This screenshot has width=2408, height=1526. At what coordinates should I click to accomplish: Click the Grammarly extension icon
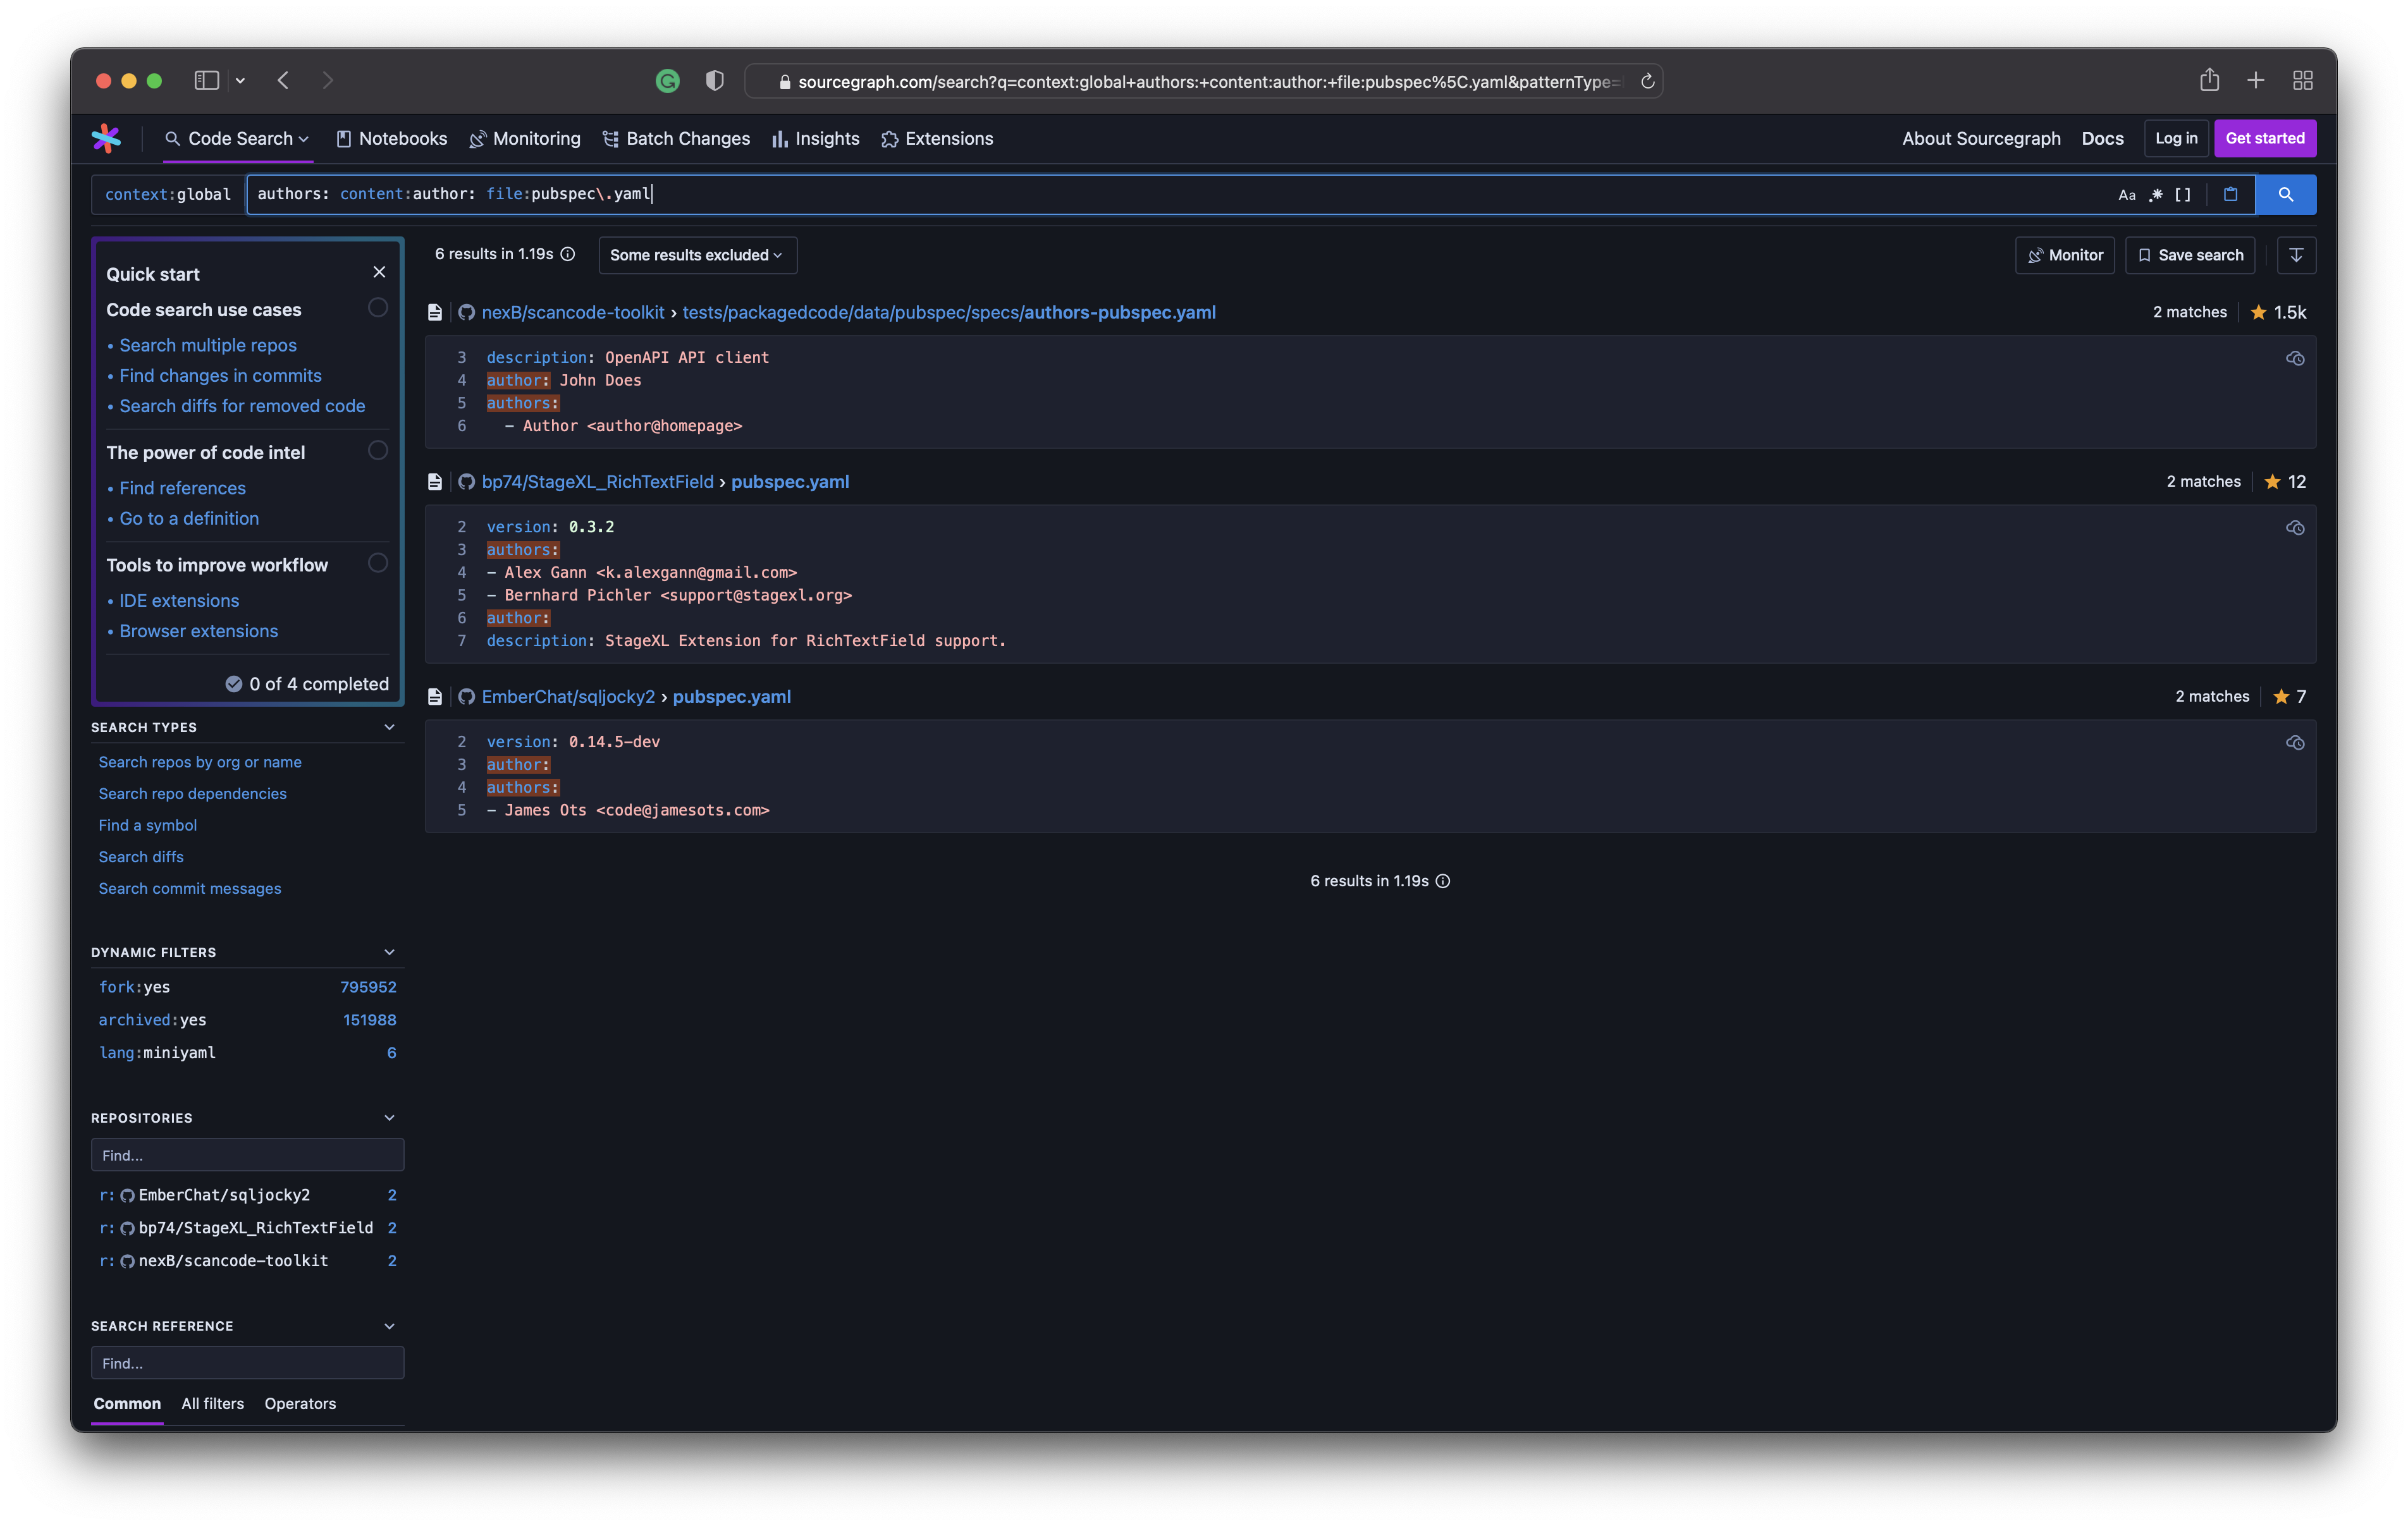tap(667, 81)
